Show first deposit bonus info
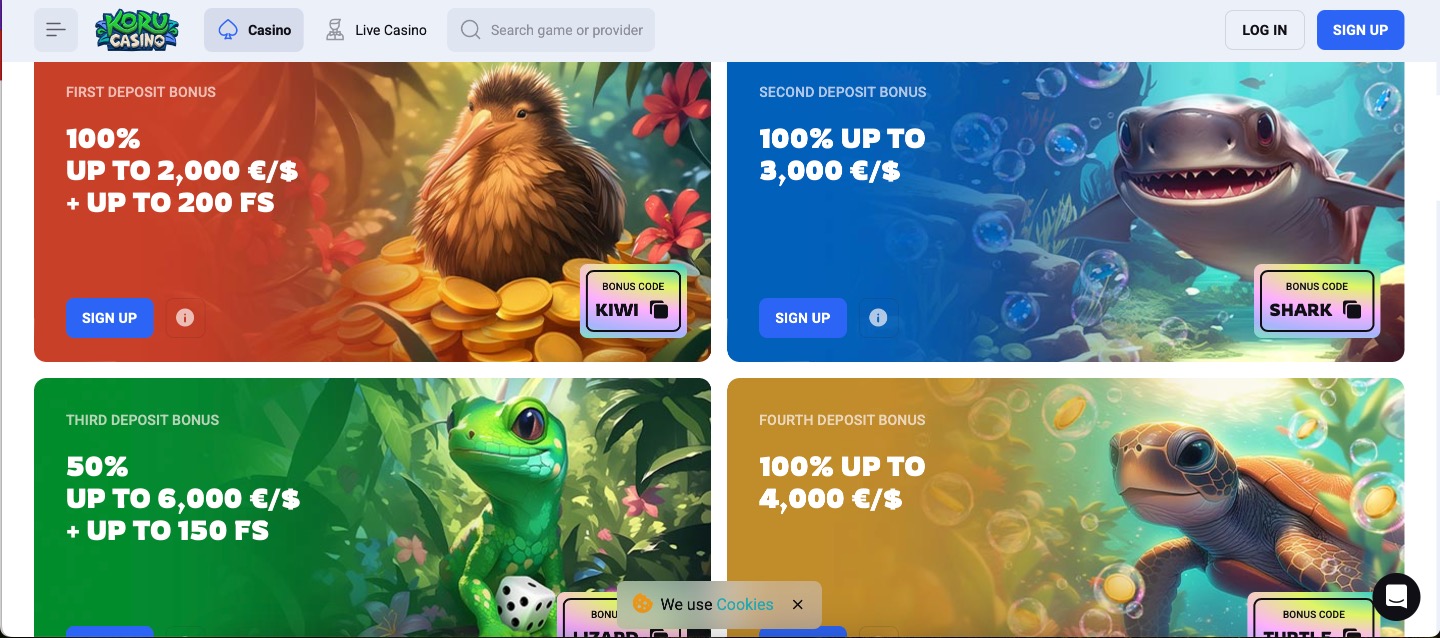This screenshot has width=1440, height=638. pyautogui.click(x=185, y=318)
